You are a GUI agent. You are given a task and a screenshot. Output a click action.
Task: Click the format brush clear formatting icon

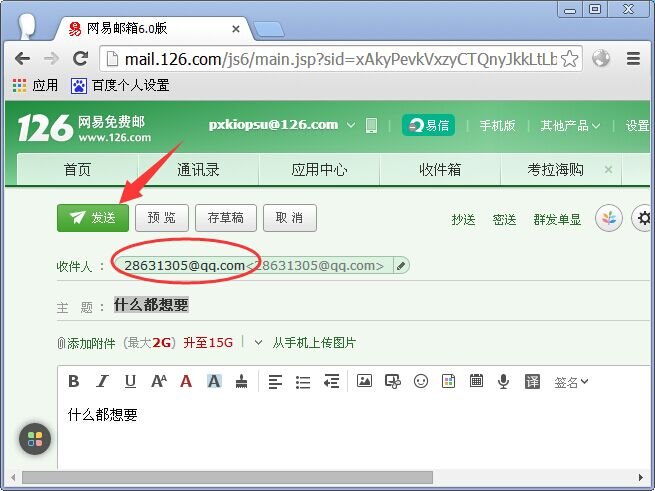[241, 381]
